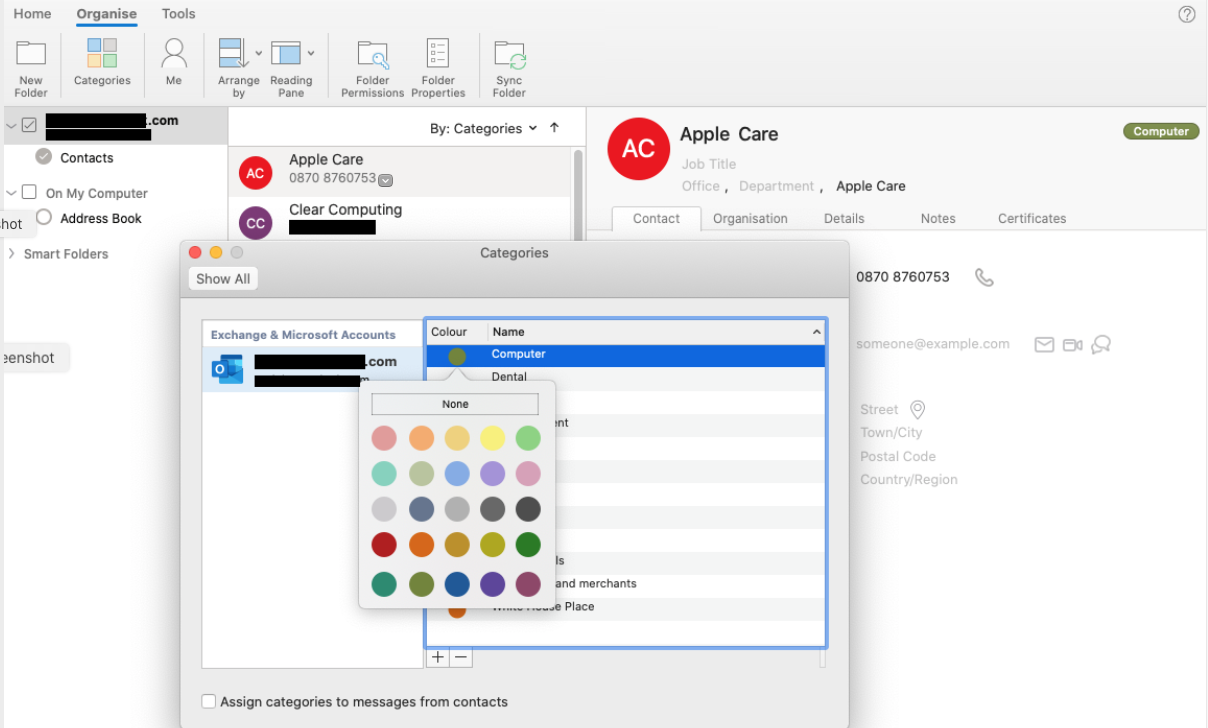Viewport: 1208px width, 728px height.
Task: Open the Categories ribbon button
Action: (102, 62)
